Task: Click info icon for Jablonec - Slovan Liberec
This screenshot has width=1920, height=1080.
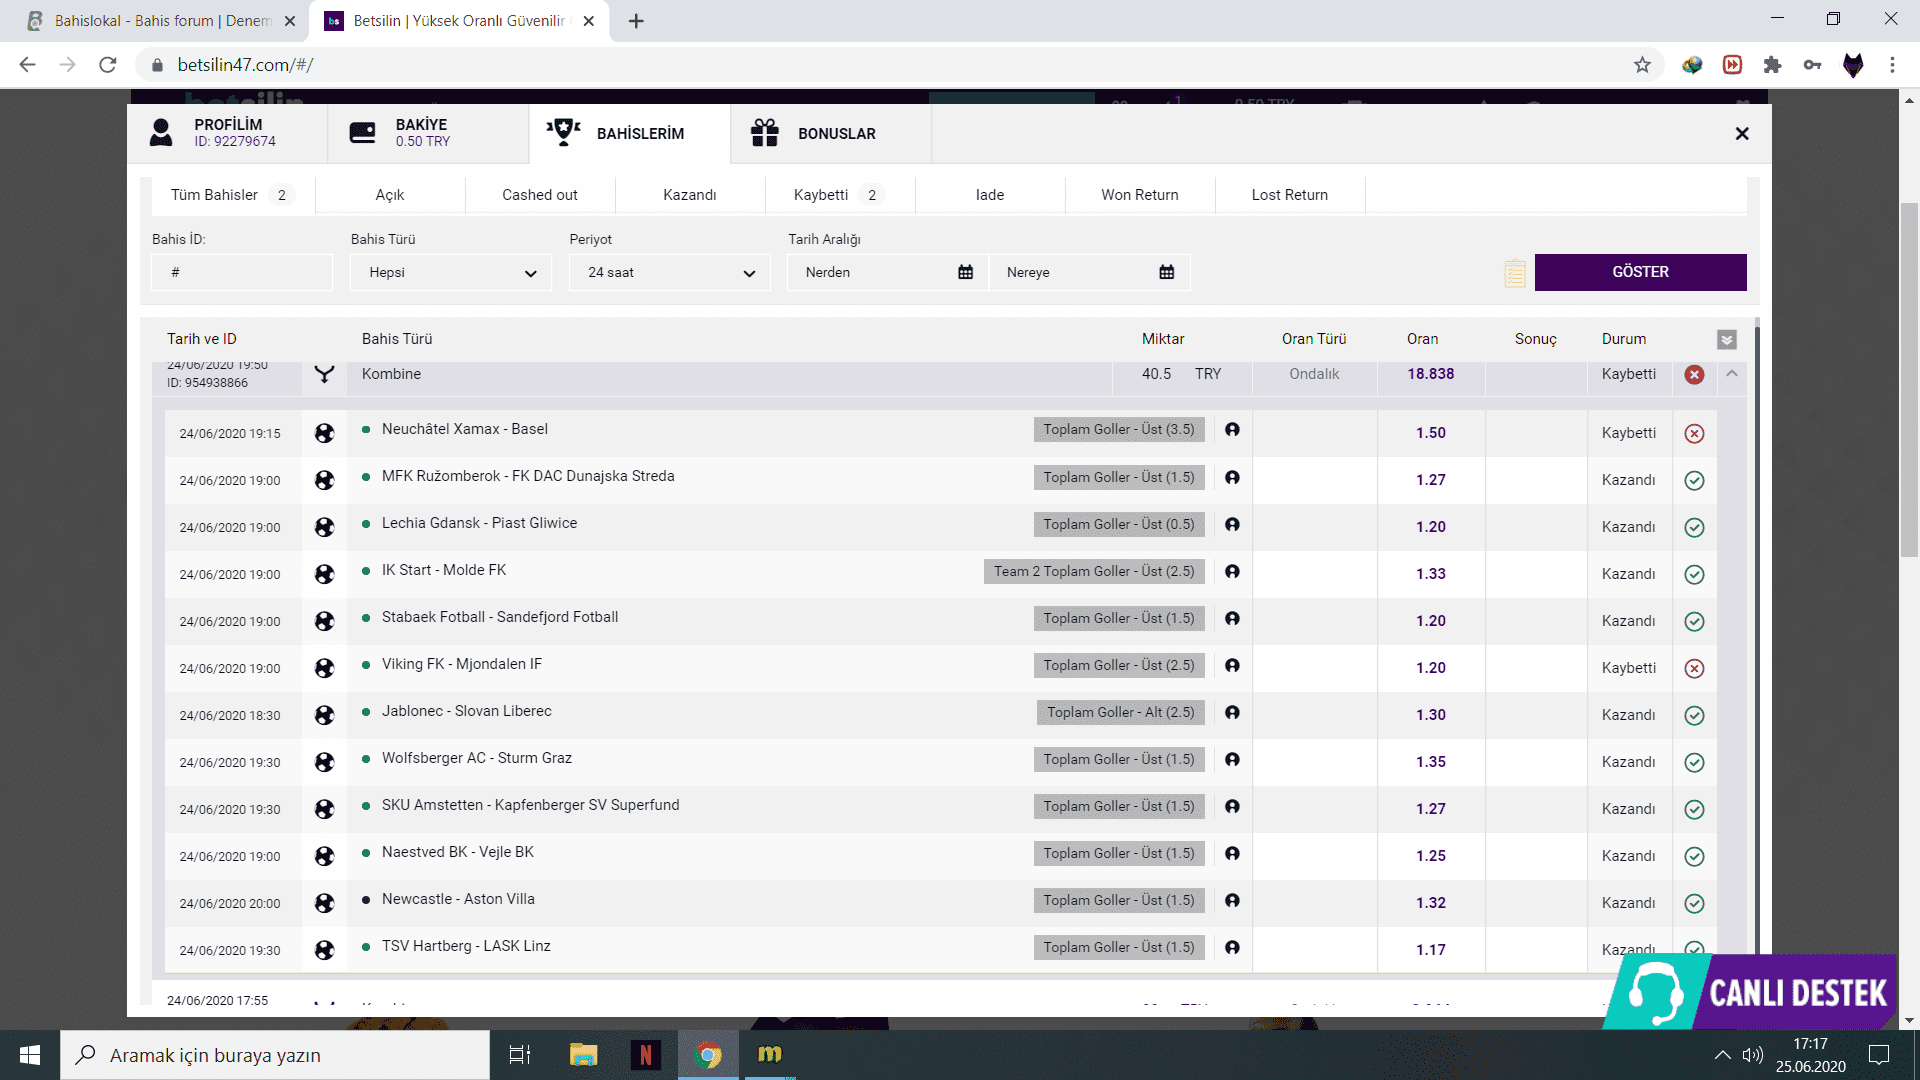Action: point(1232,712)
